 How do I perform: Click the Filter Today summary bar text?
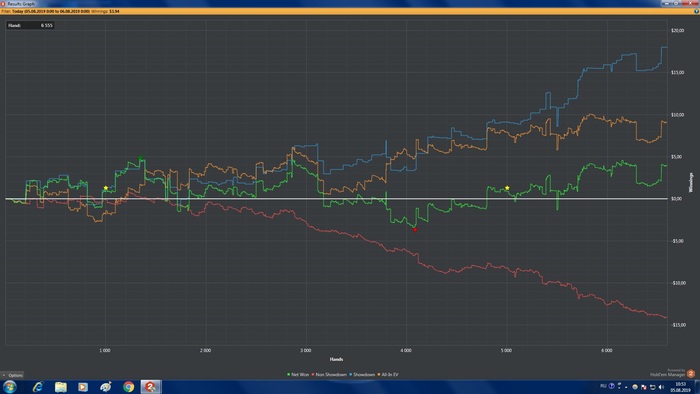tap(60, 11)
